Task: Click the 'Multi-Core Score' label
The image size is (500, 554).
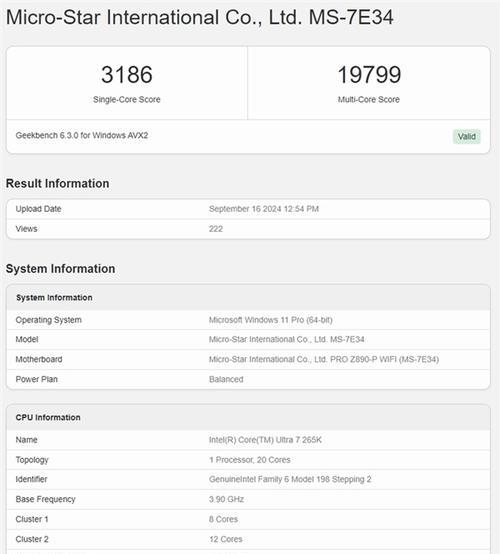Action: pos(369,100)
